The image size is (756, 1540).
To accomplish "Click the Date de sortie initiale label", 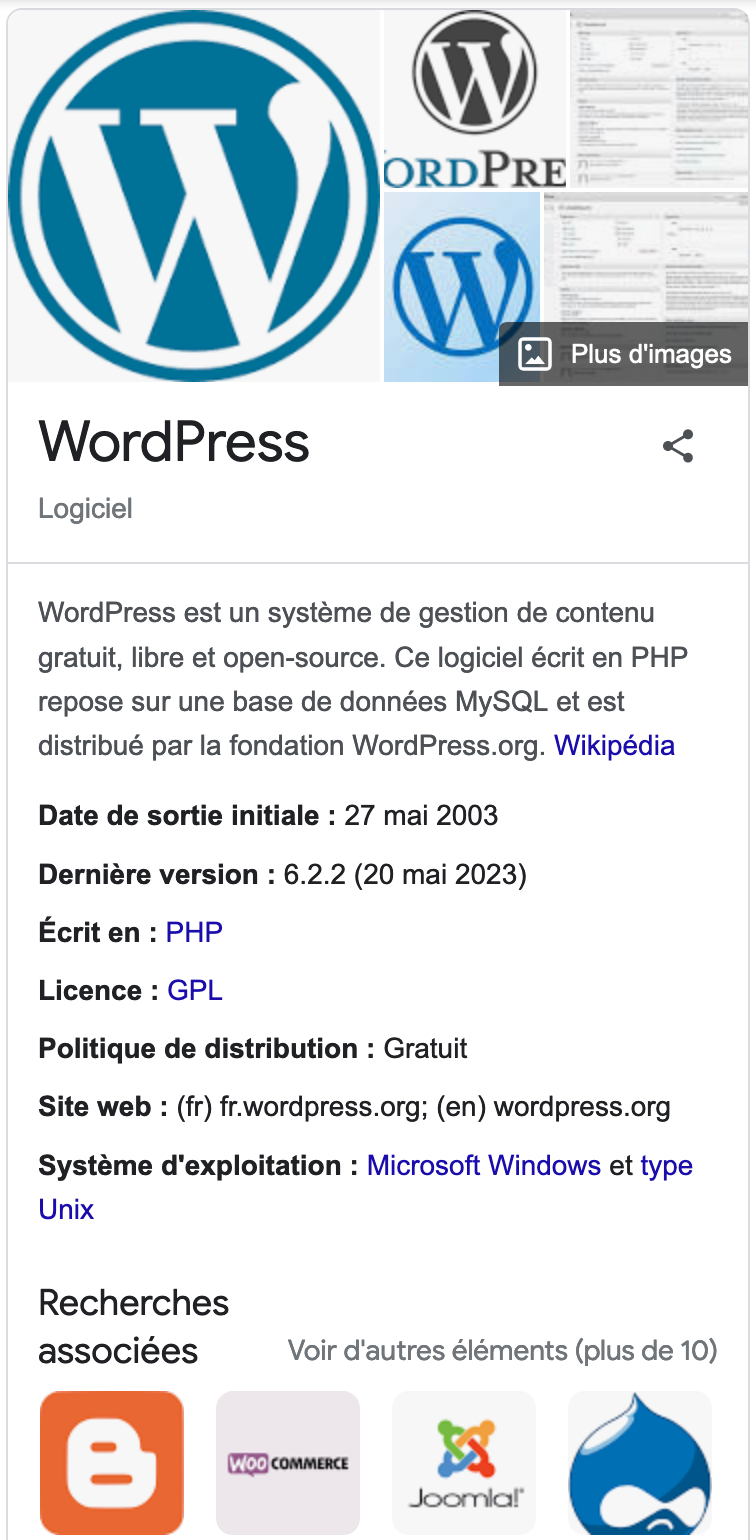I will pos(187,815).
